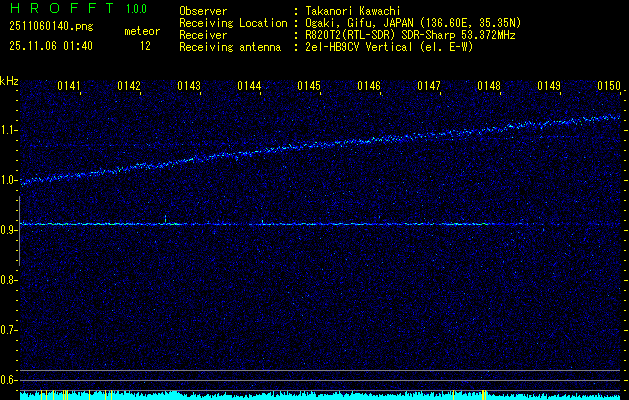The height and width of the screenshot is (400, 629).
Task: Click the meteor count value 12
Action: pyautogui.click(x=145, y=45)
